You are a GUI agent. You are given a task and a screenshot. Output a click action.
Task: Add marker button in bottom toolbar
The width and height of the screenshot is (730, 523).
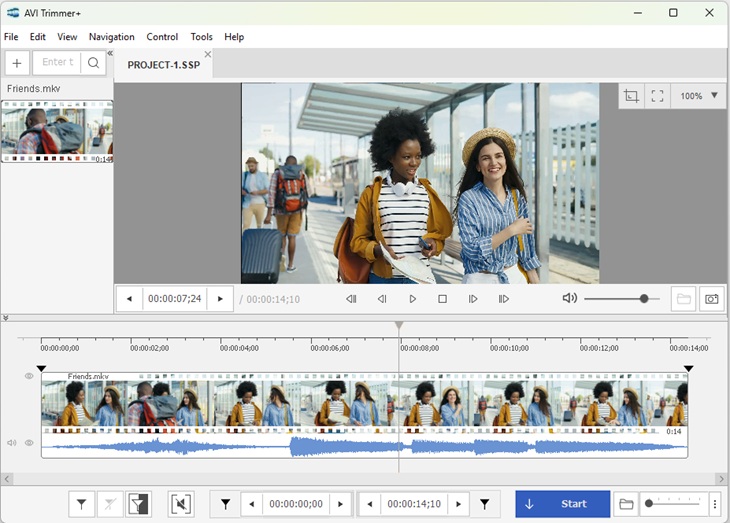click(81, 504)
